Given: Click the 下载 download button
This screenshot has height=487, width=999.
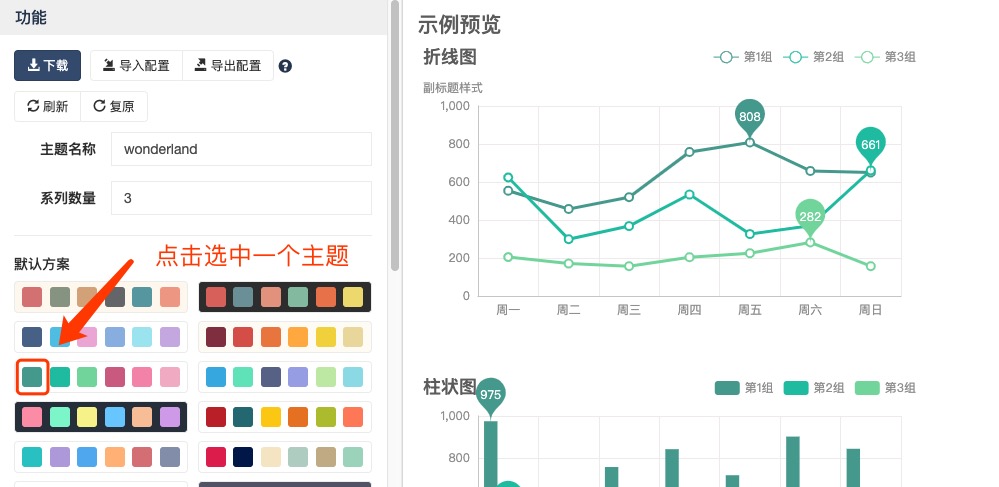Looking at the screenshot, I should (x=47, y=66).
